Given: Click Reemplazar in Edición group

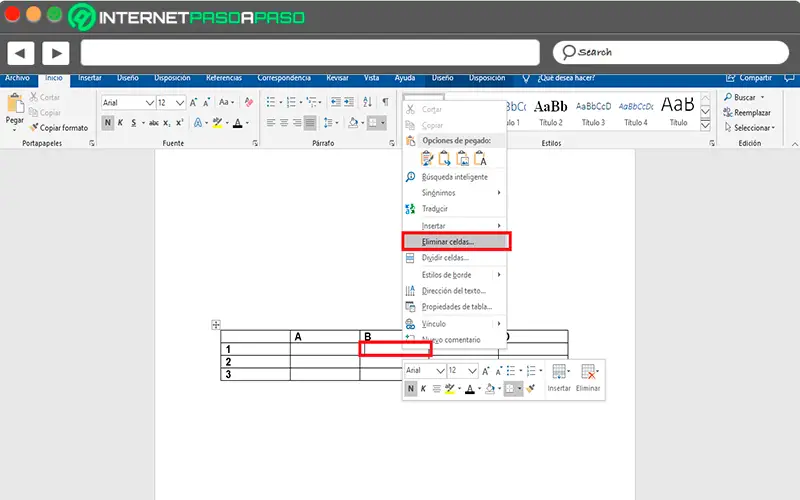Looking at the screenshot, I should (747, 112).
